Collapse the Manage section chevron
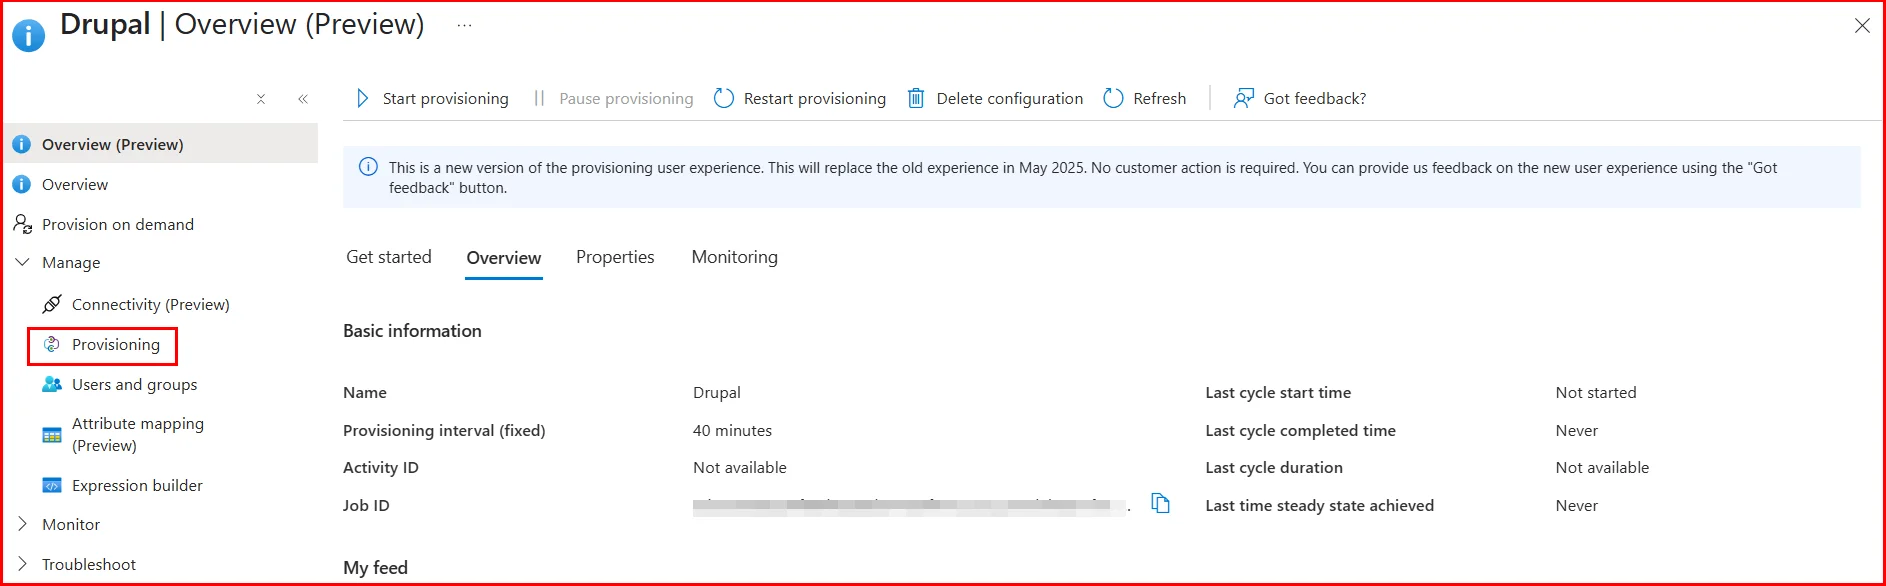Viewport: 1886px width, 586px height. click(22, 262)
